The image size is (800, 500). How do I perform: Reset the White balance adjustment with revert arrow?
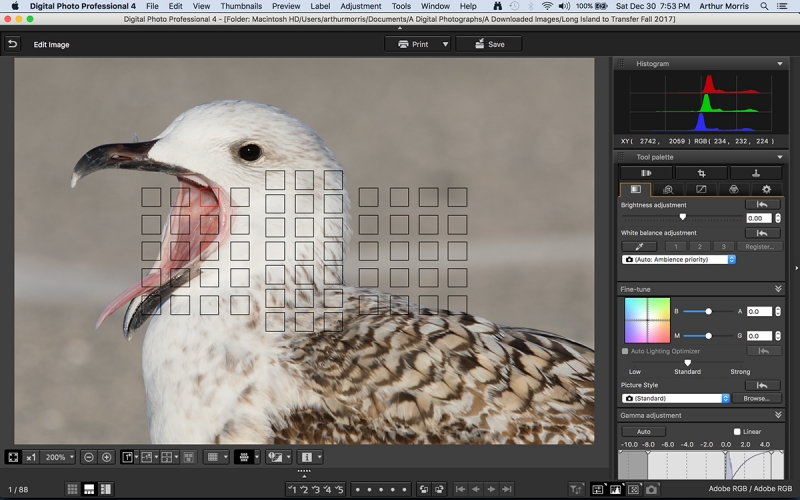762,233
